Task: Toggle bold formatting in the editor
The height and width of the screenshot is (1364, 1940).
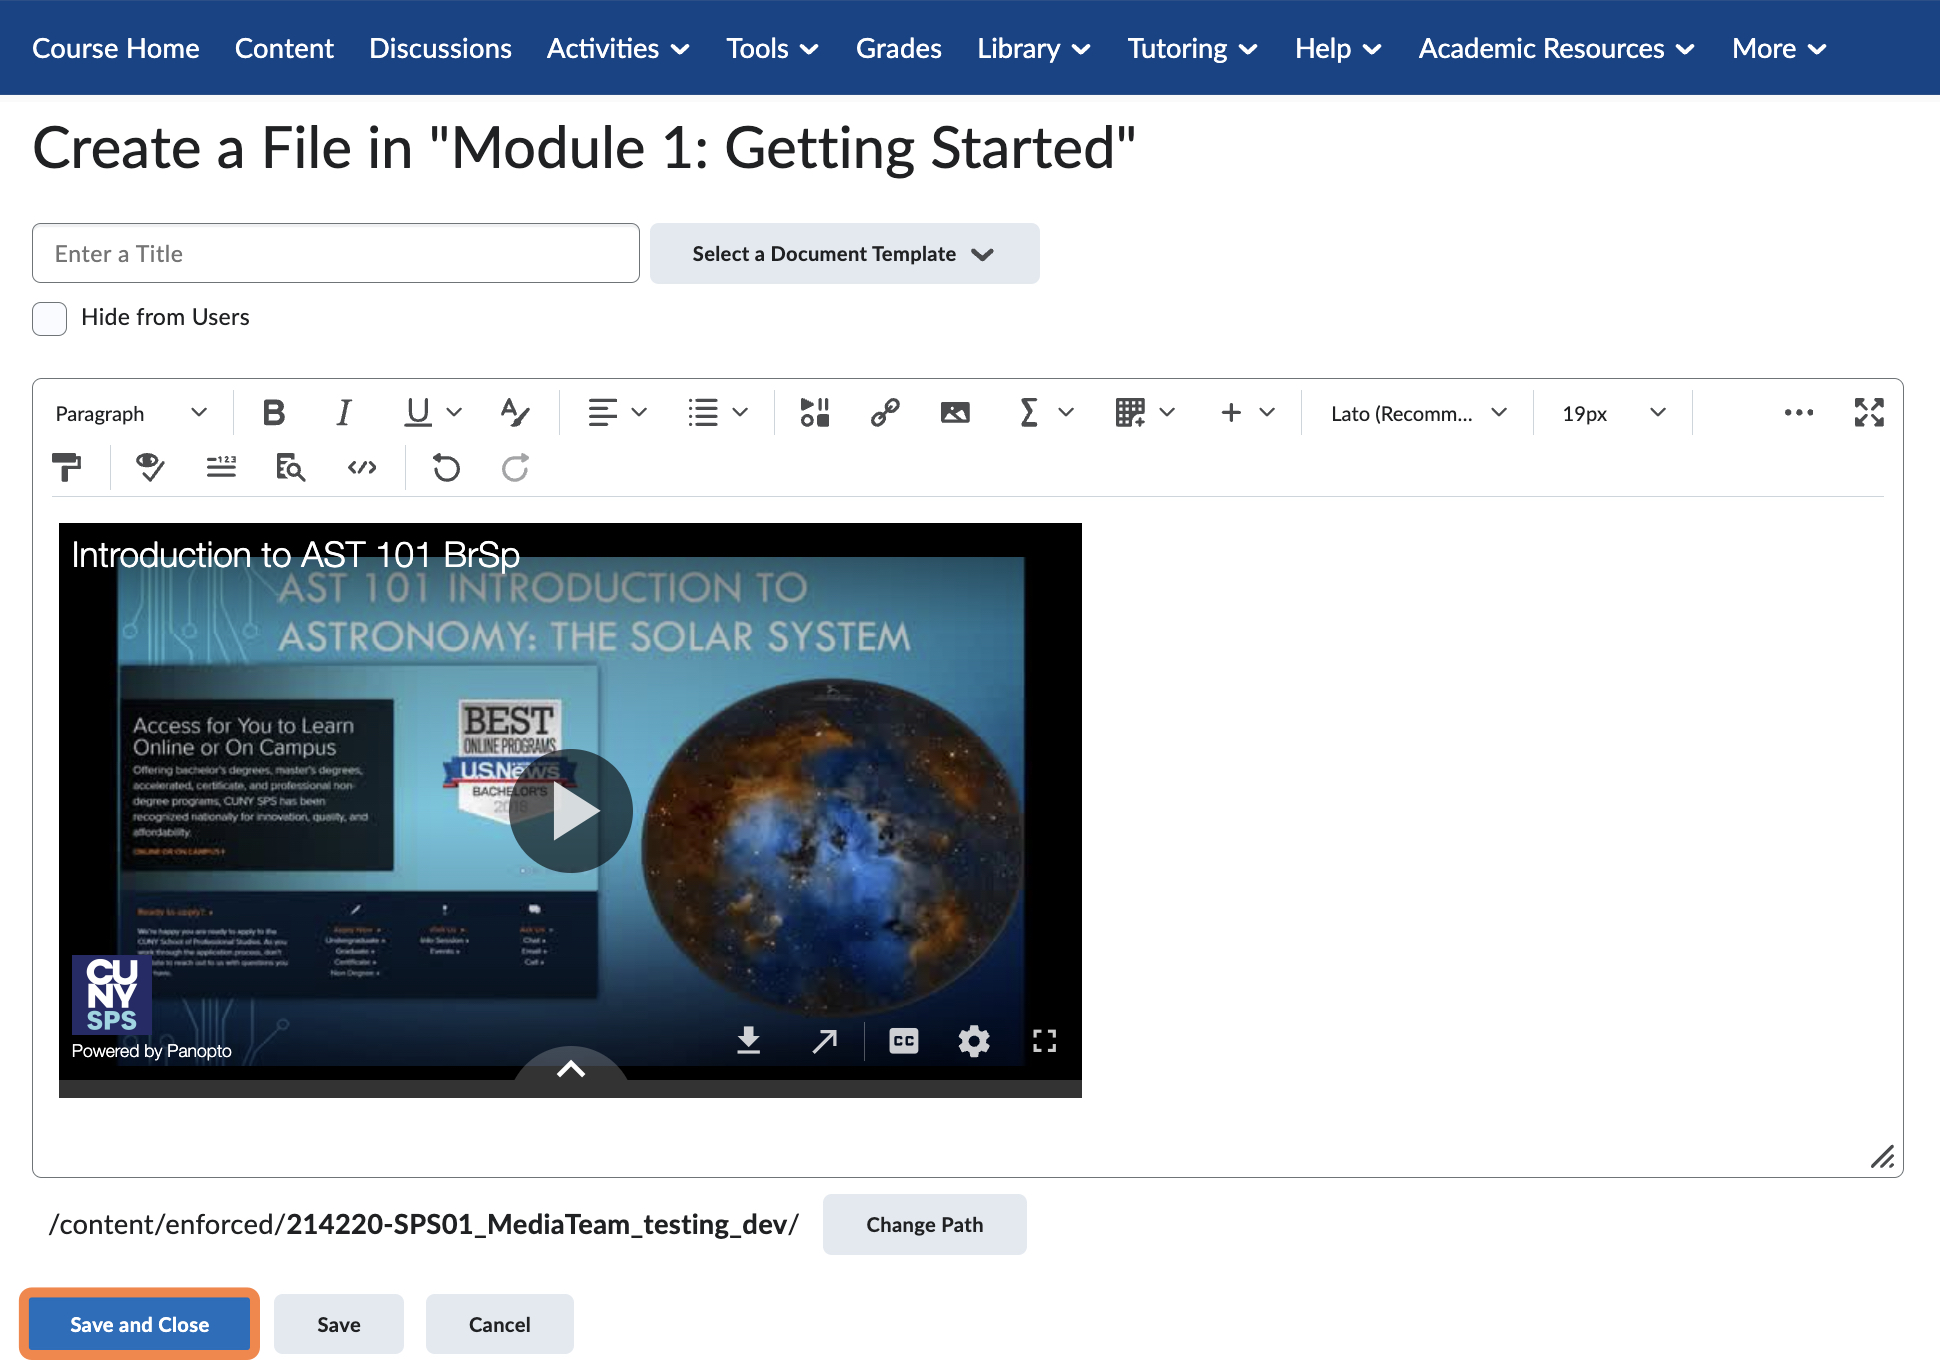Action: pyautogui.click(x=274, y=412)
